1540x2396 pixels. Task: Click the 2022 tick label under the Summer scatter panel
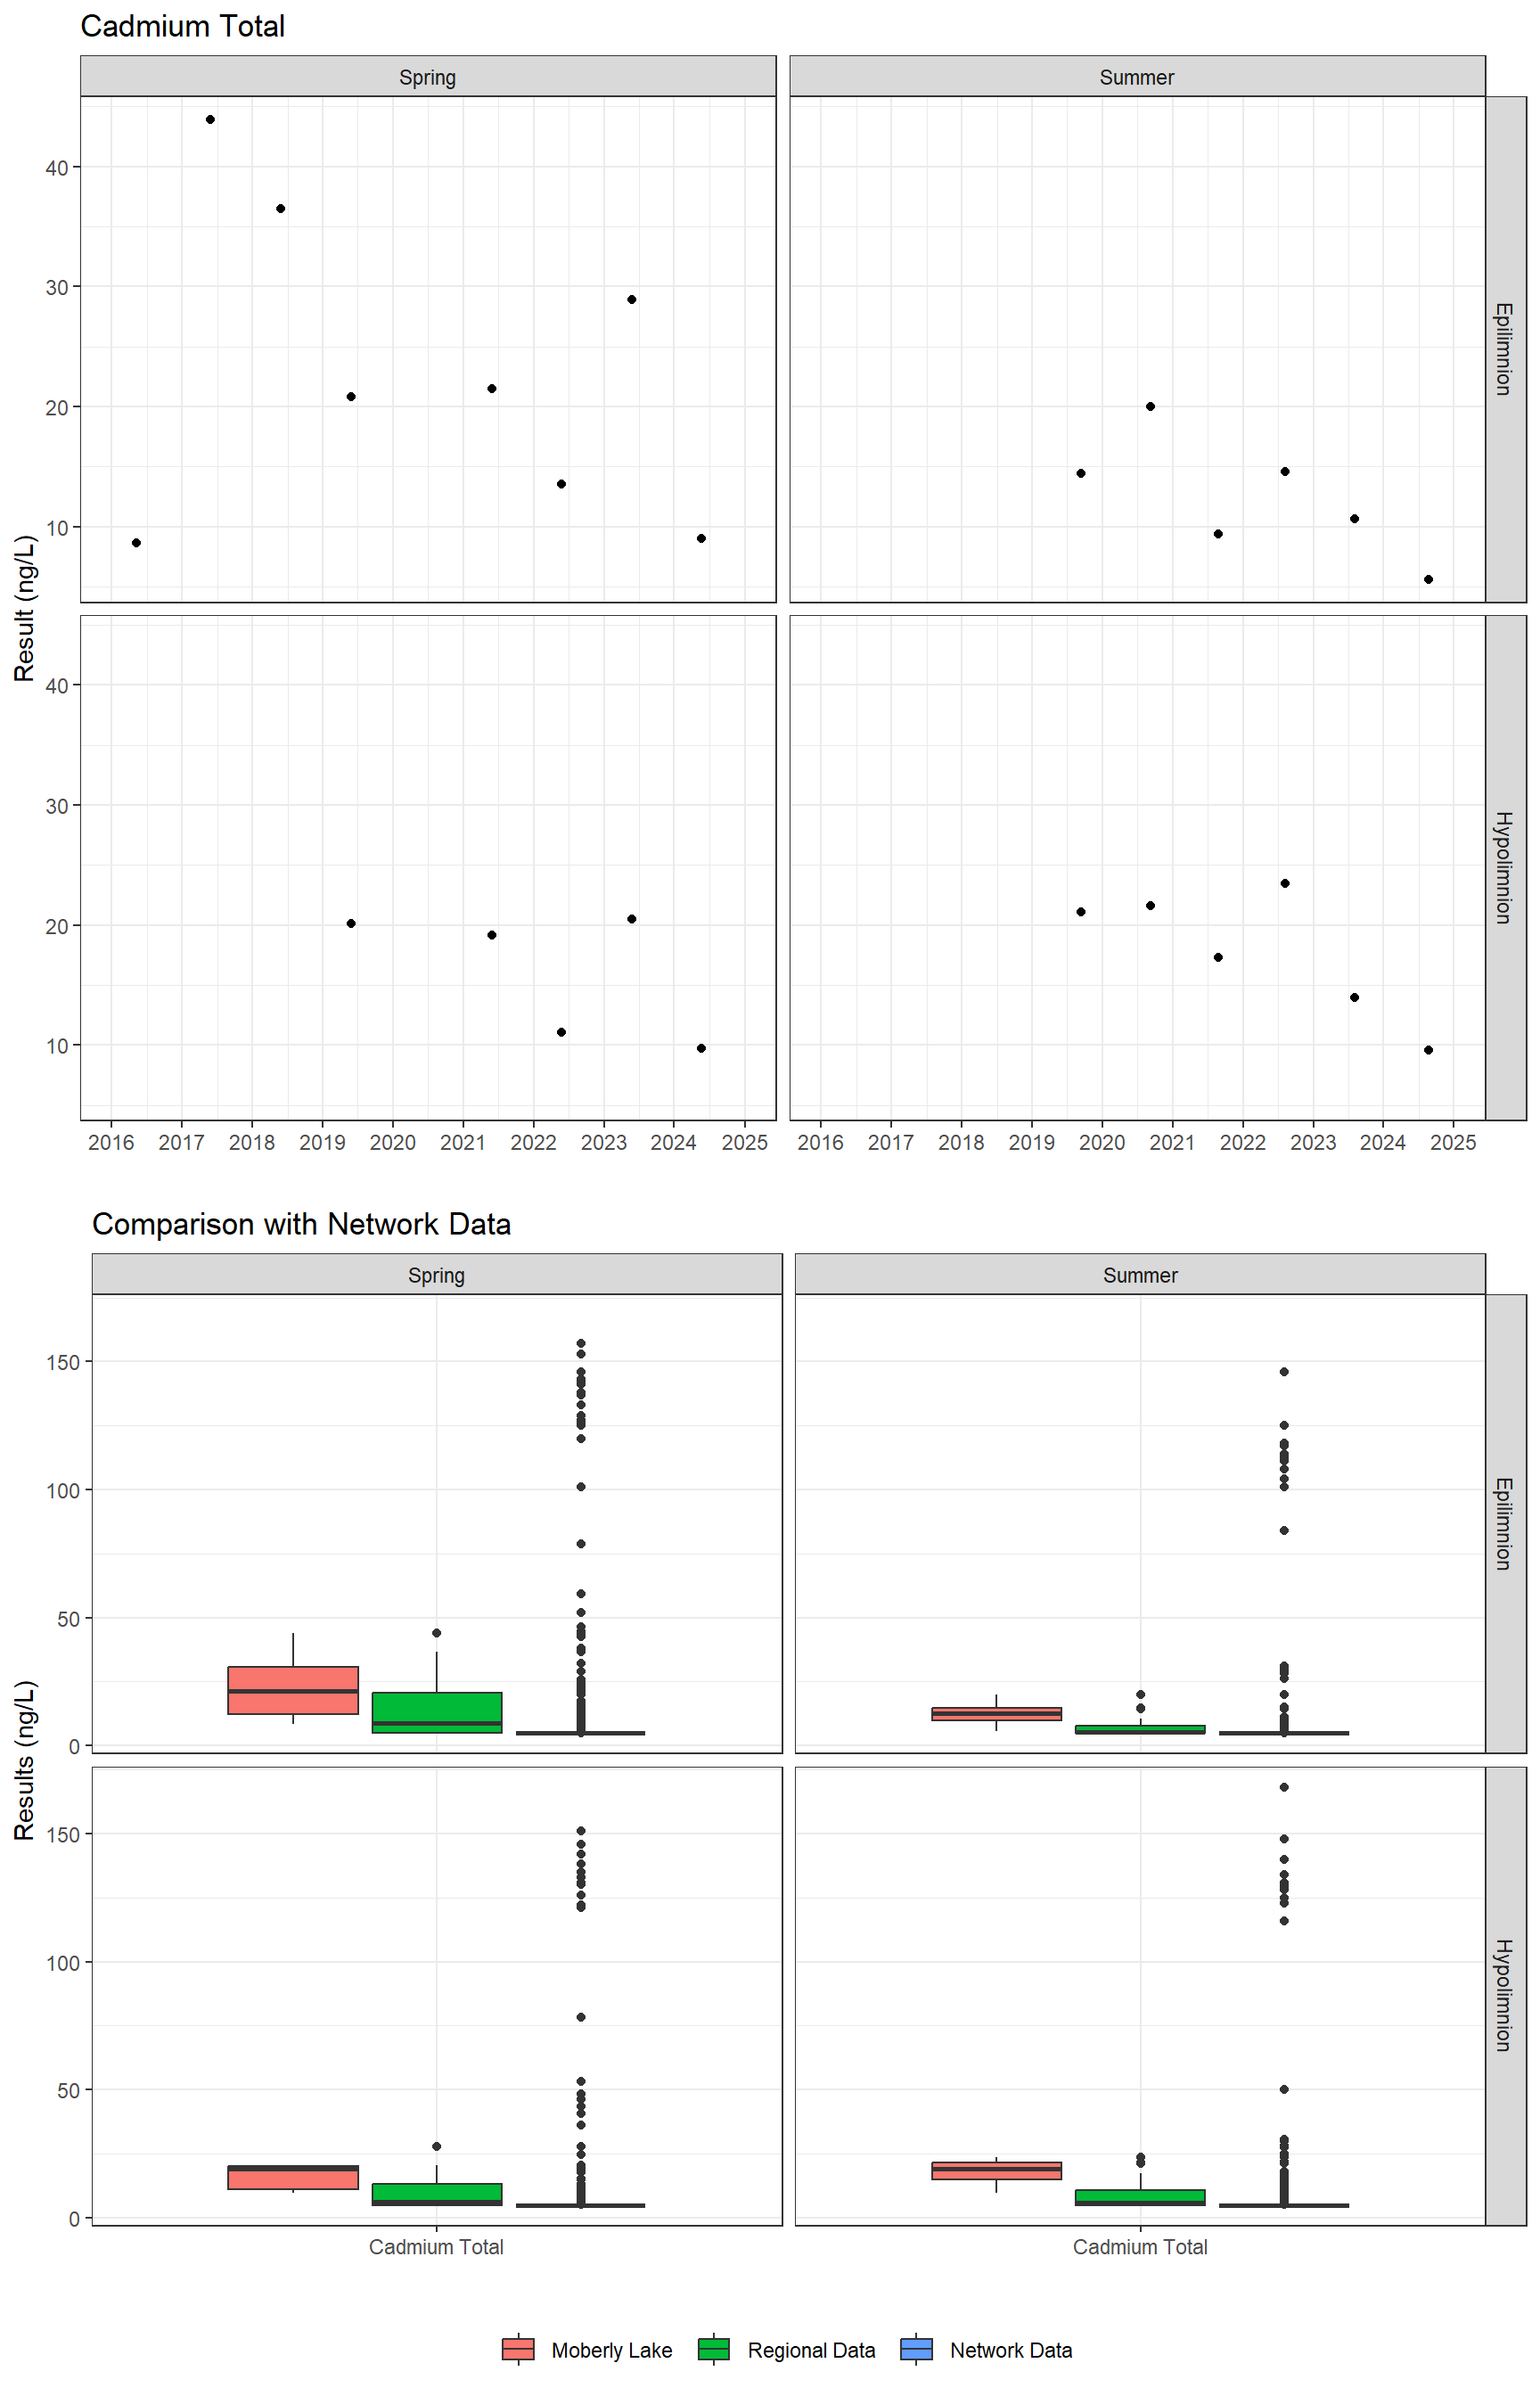pos(1242,1142)
